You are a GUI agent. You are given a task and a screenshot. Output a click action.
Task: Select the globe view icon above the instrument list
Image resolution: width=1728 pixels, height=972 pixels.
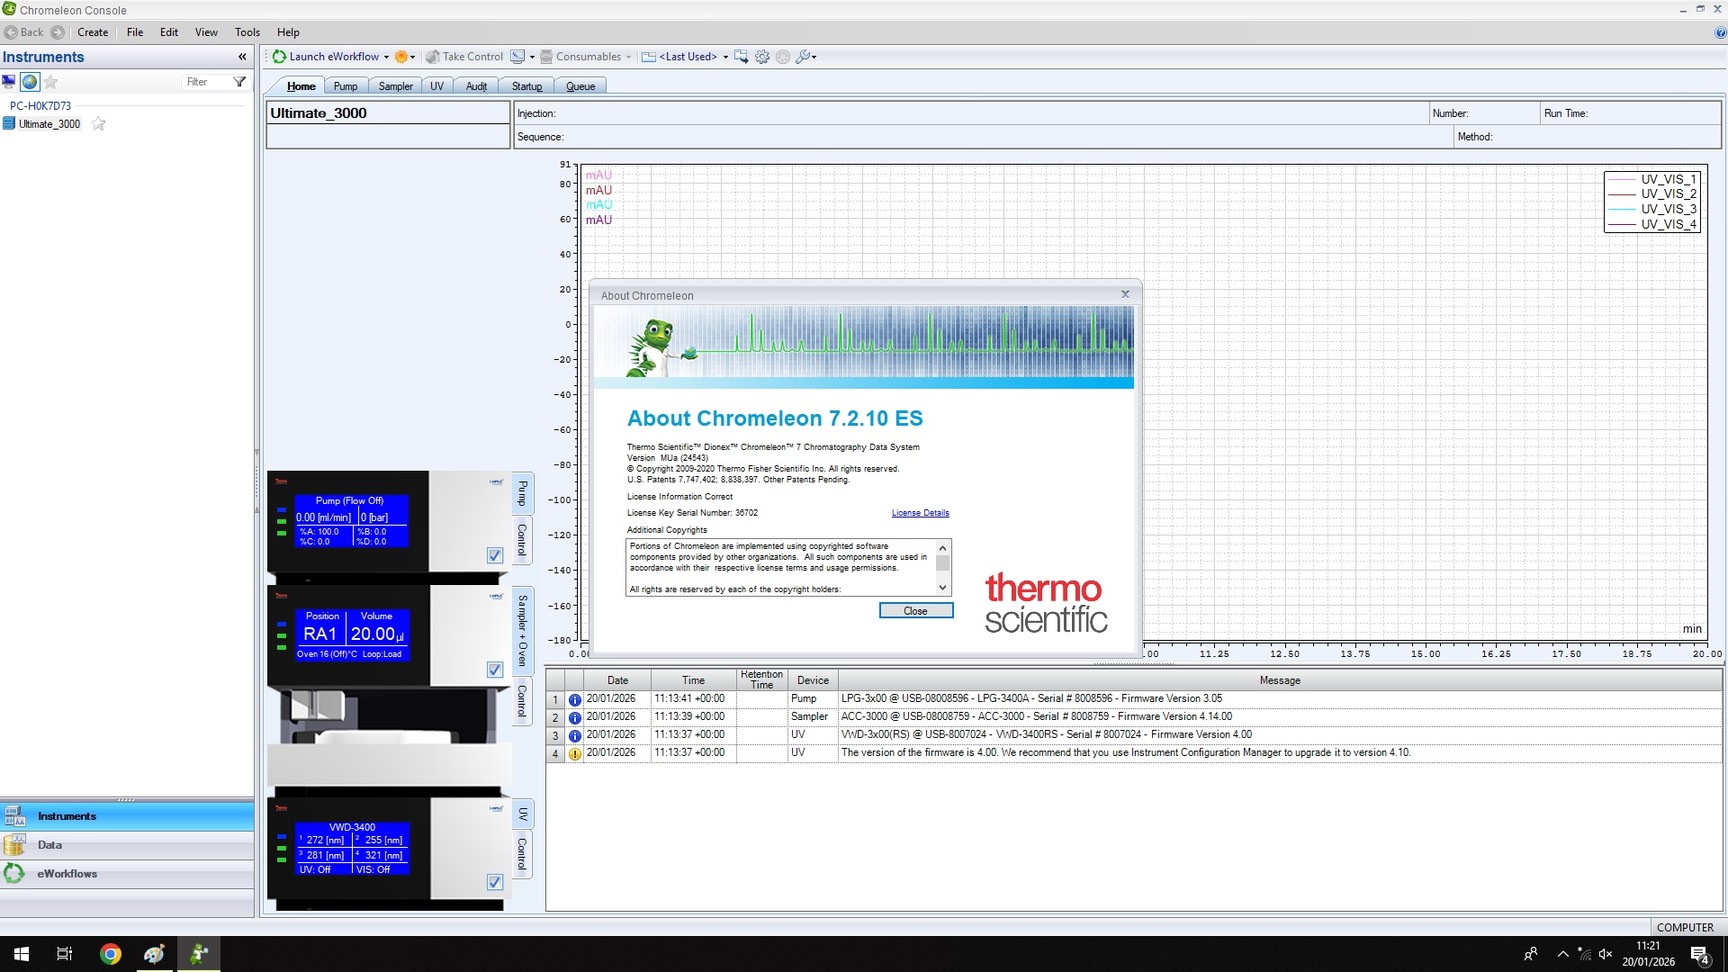click(29, 81)
